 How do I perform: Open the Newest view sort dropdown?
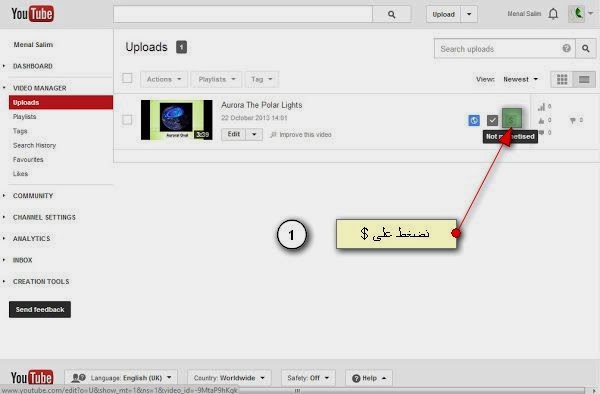(520, 79)
